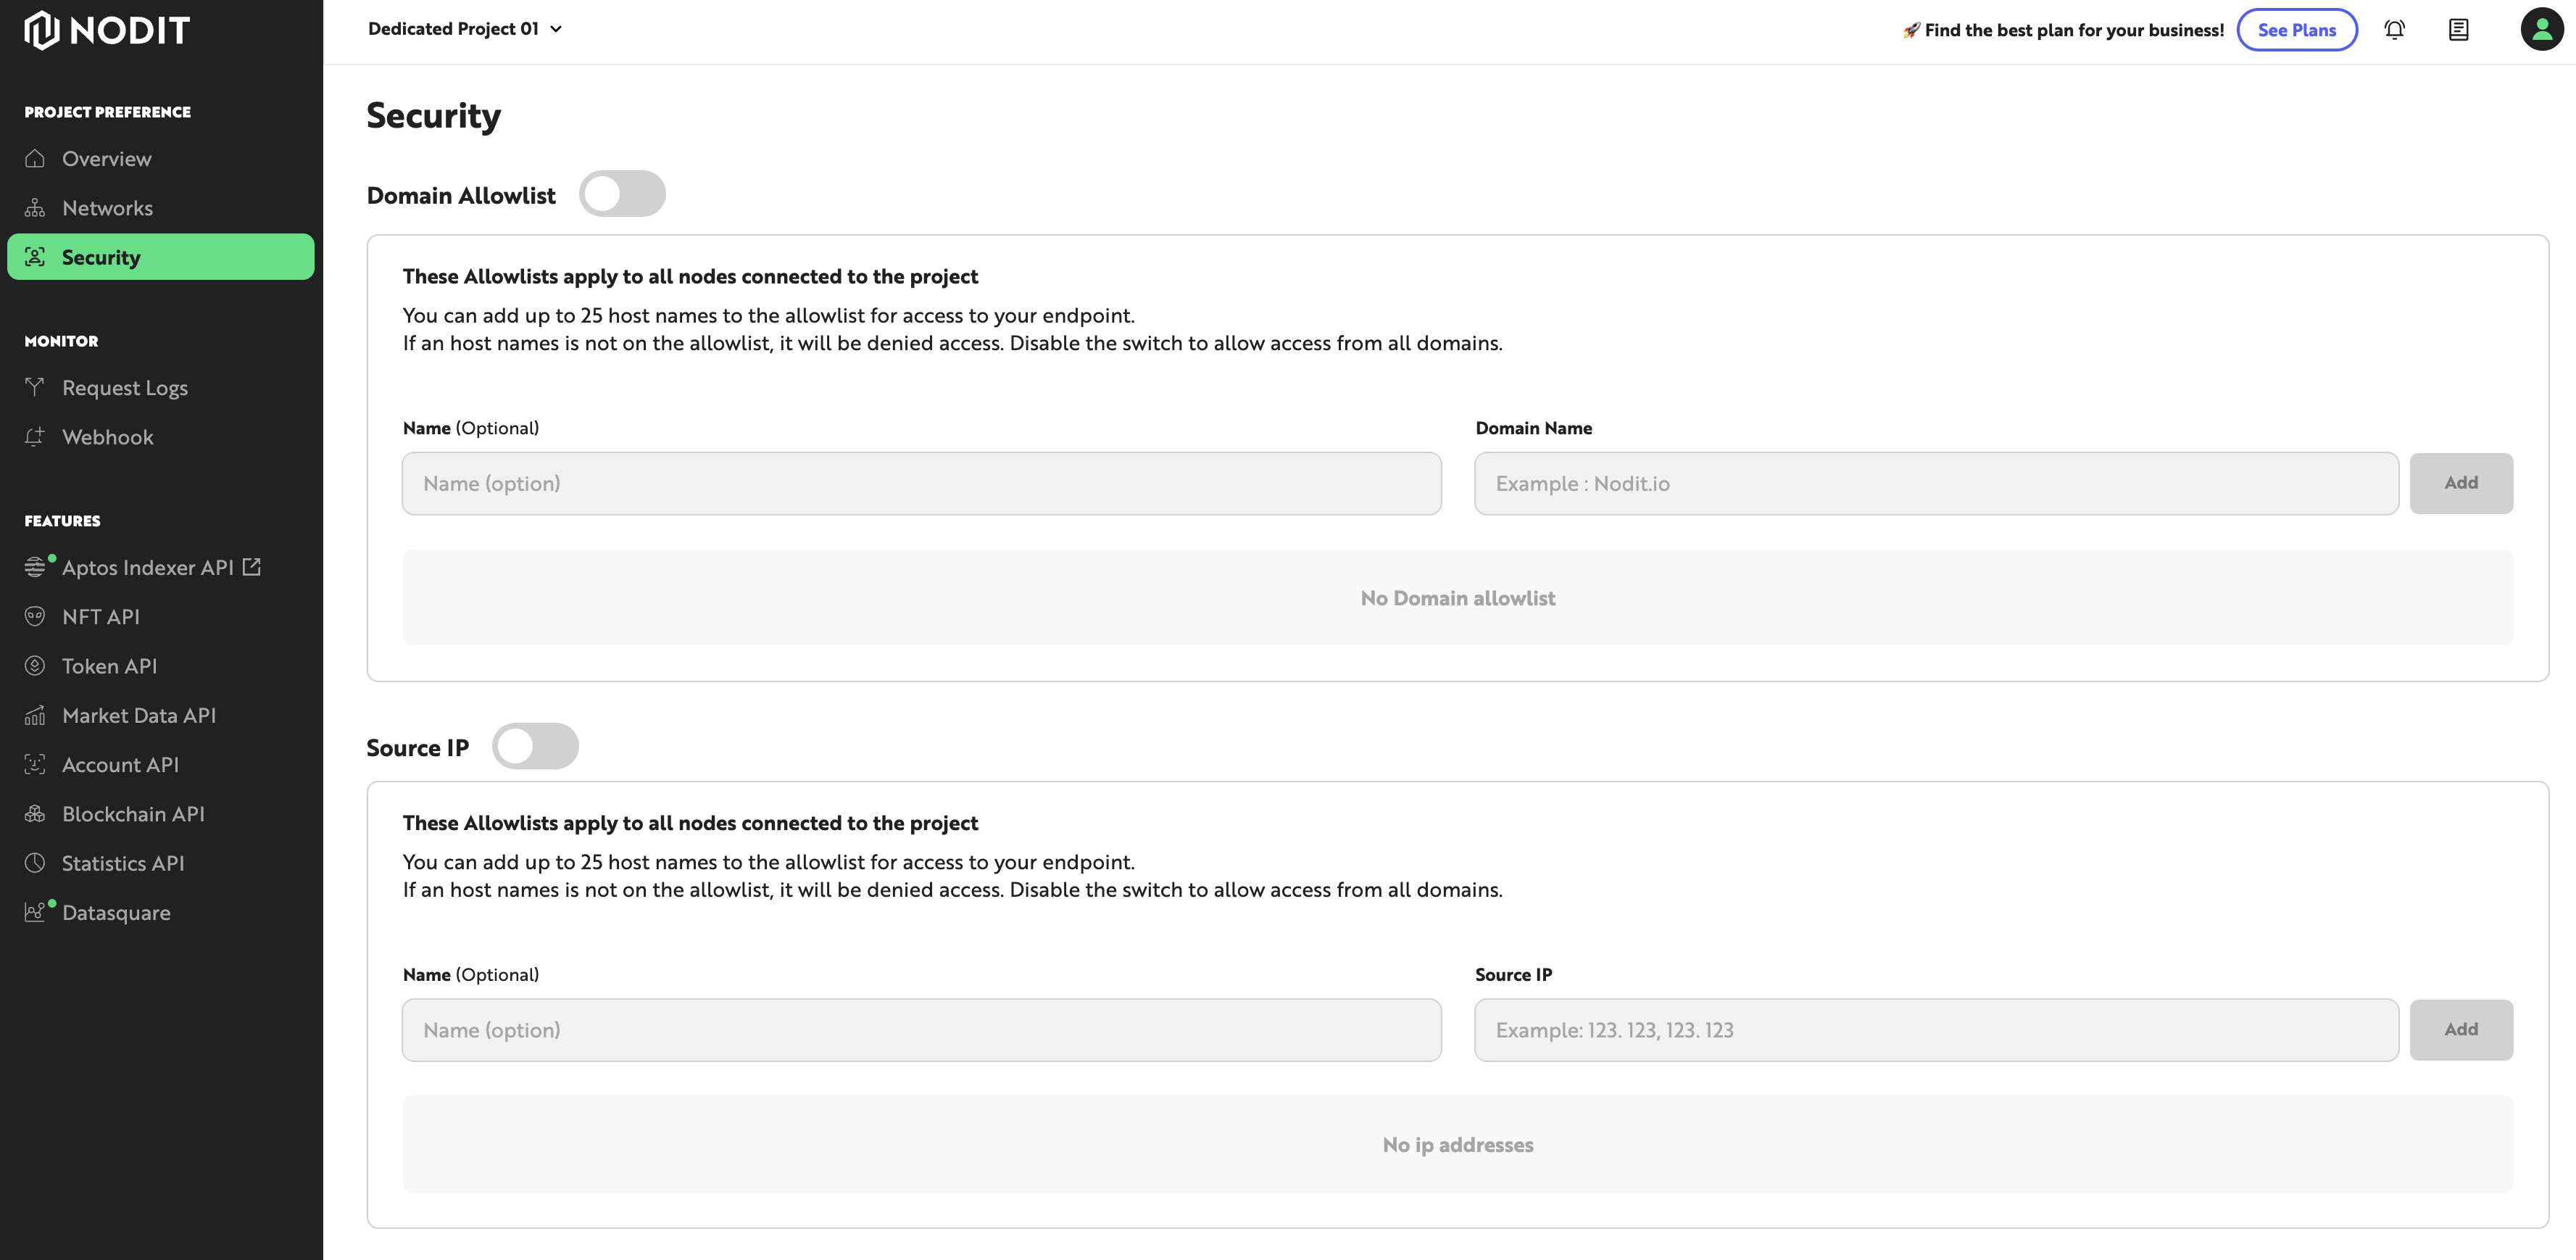
Task: Click the Aptos Indexer API external link icon
Action: [x=252, y=567]
